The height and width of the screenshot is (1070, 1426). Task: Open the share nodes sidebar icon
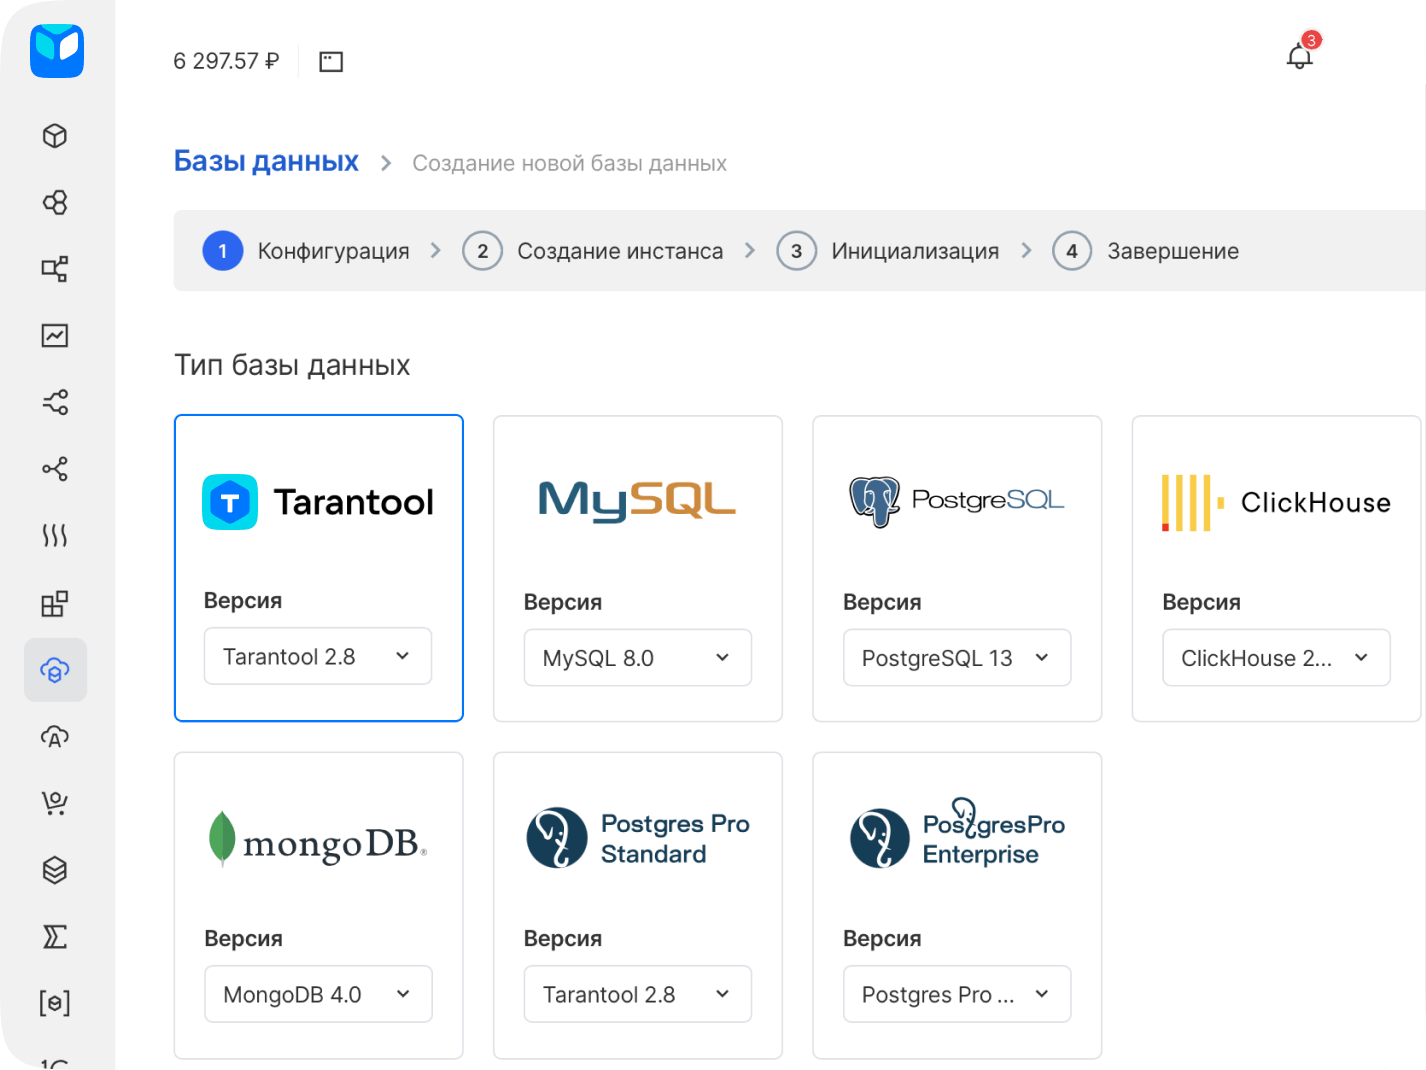click(x=55, y=469)
